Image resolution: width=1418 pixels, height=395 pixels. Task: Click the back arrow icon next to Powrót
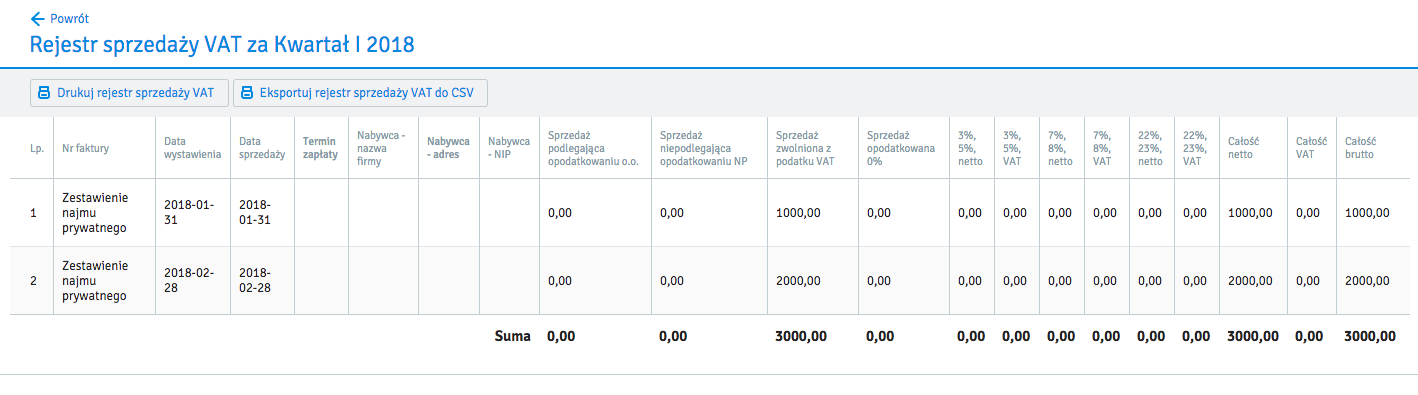click(38, 18)
